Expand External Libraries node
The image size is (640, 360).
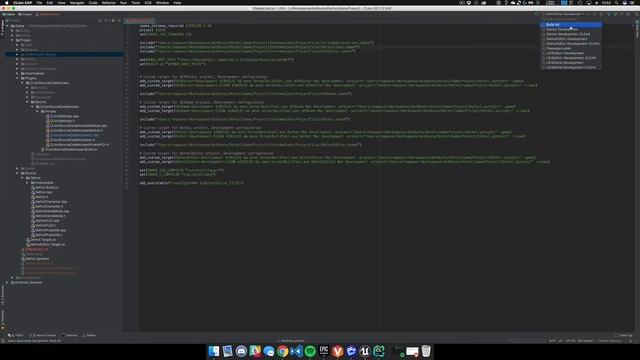[x=7, y=282]
